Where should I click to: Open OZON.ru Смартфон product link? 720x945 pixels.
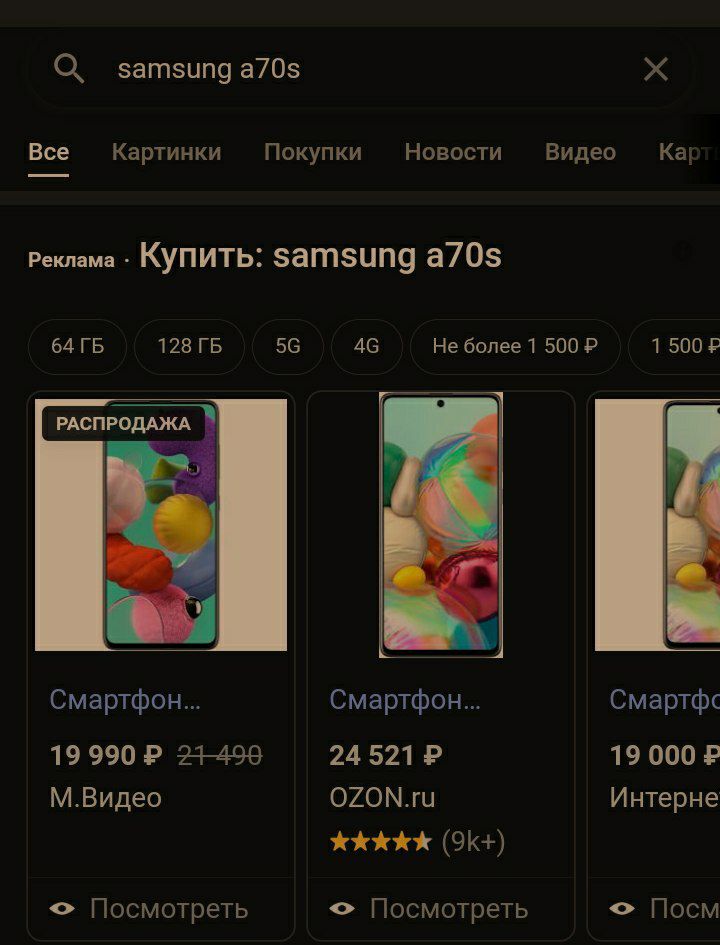pos(405,700)
